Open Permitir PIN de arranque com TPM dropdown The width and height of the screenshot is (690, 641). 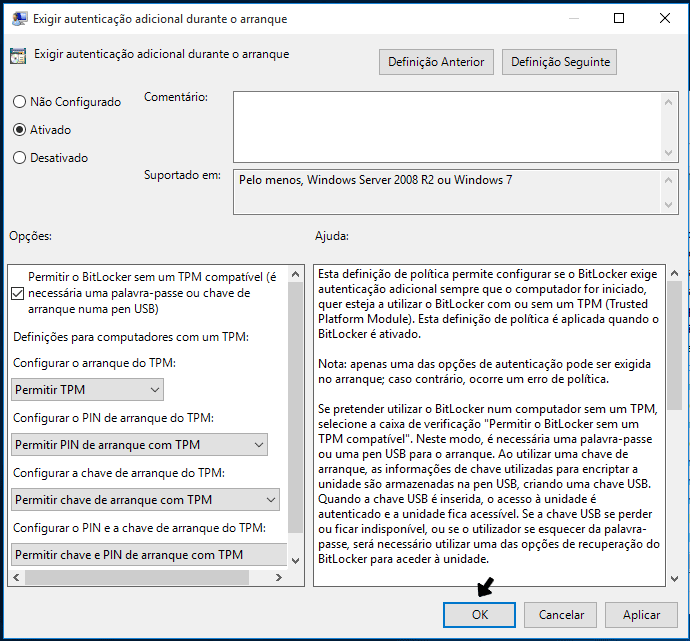tap(139, 445)
